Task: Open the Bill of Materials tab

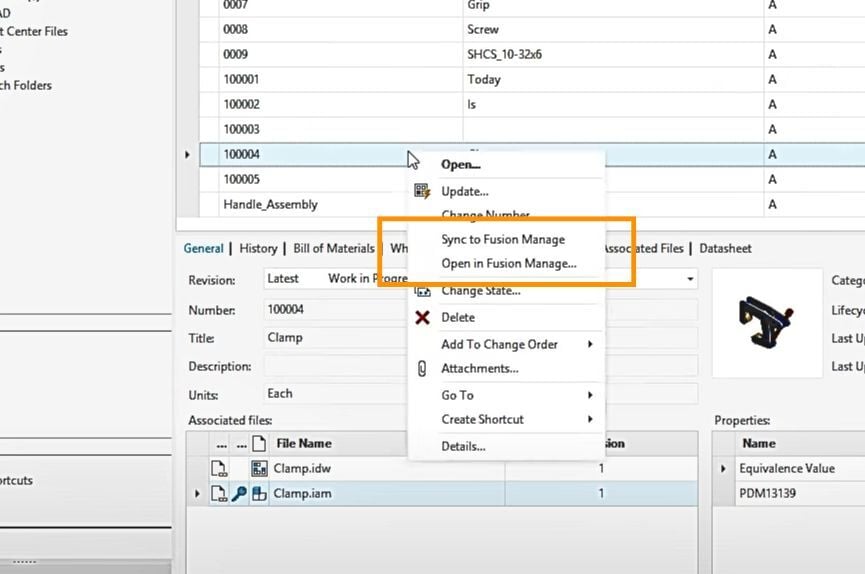Action: point(334,248)
